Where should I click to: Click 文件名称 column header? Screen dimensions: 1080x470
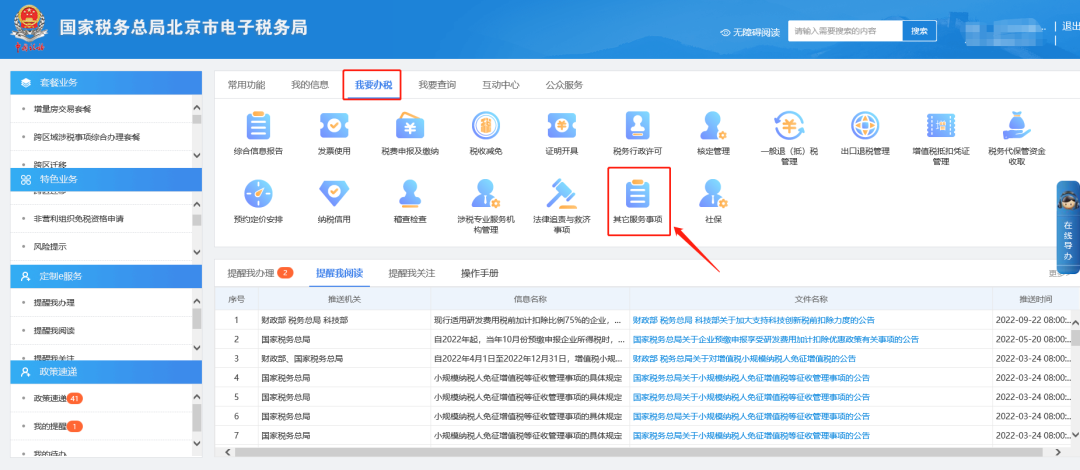pyautogui.click(x=811, y=299)
